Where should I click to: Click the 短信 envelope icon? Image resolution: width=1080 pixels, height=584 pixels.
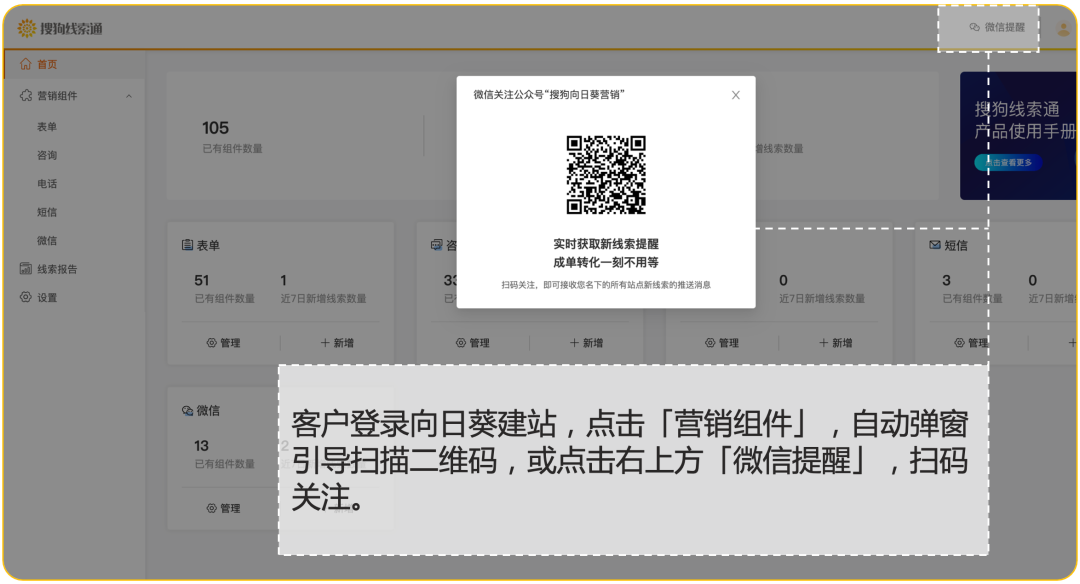(x=935, y=244)
